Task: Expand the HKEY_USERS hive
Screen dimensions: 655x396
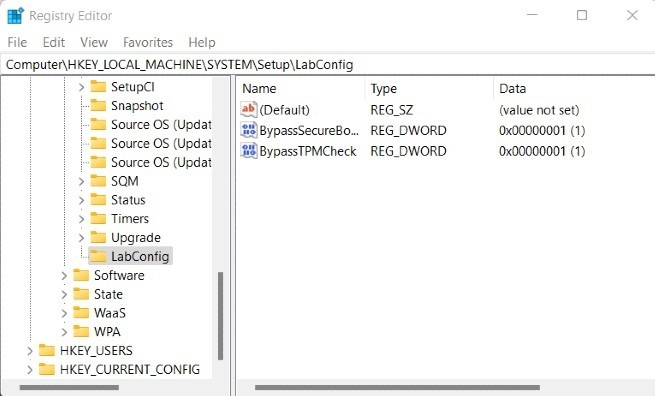Action: click(30, 351)
